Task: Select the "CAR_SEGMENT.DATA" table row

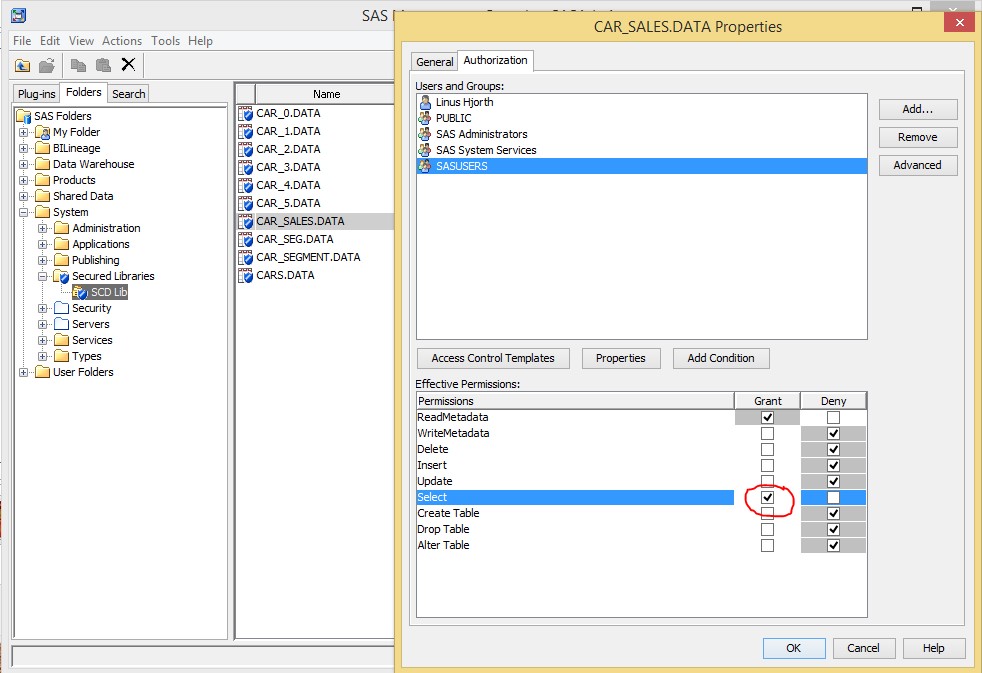Action: click(x=316, y=257)
